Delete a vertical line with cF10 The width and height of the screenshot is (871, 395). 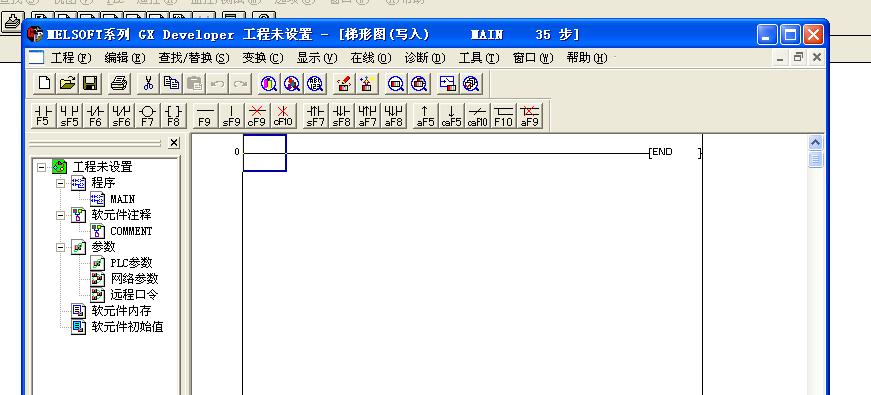pos(283,116)
